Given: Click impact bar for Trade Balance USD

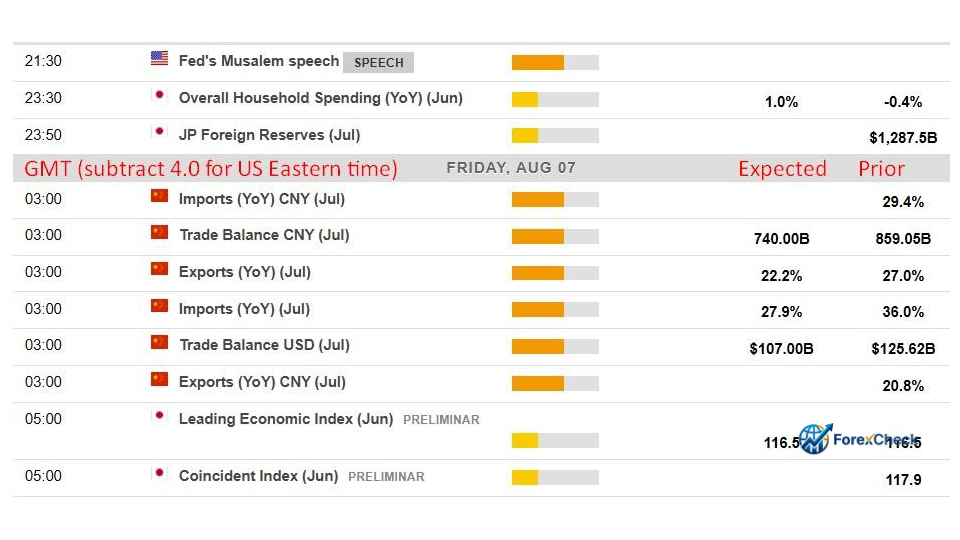Looking at the screenshot, I should click(x=555, y=347).
